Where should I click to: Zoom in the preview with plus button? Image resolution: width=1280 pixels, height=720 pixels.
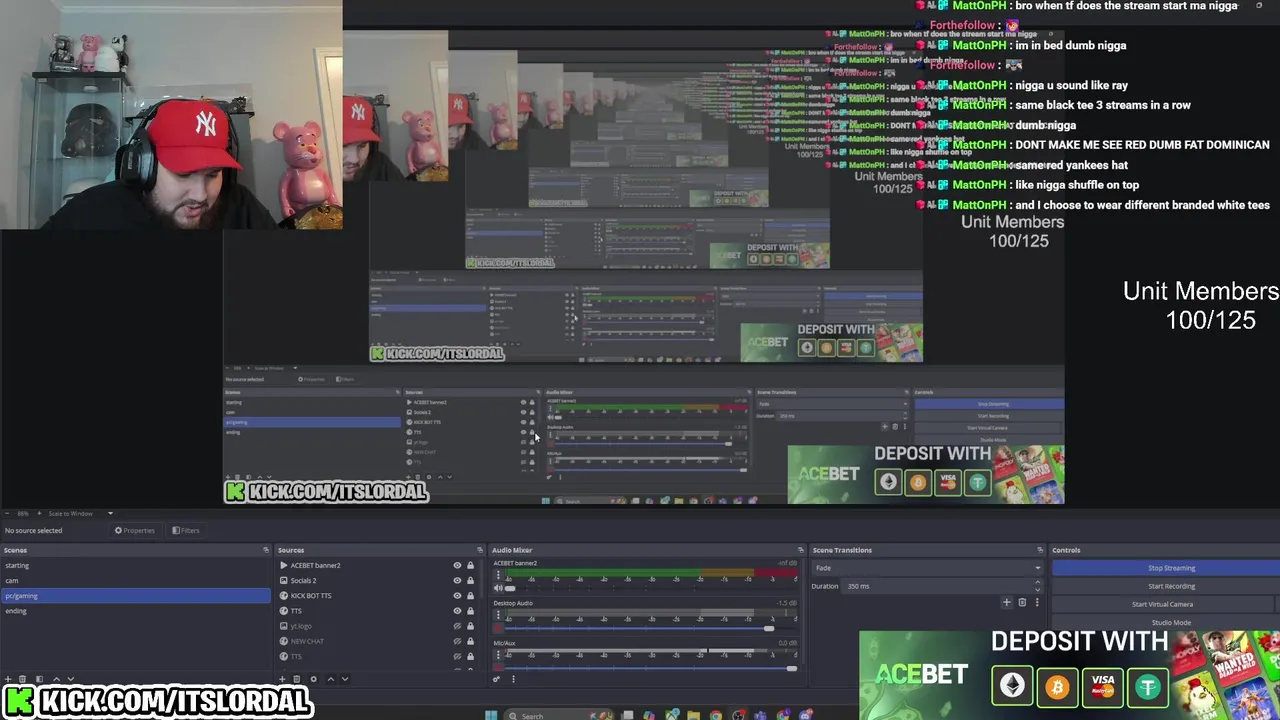[39, 513]
